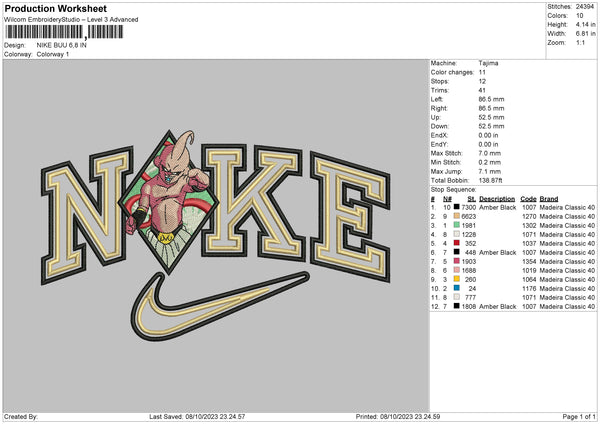Click the Stop Sequence heading
This screenshot has height=424, width=600.
453,189
